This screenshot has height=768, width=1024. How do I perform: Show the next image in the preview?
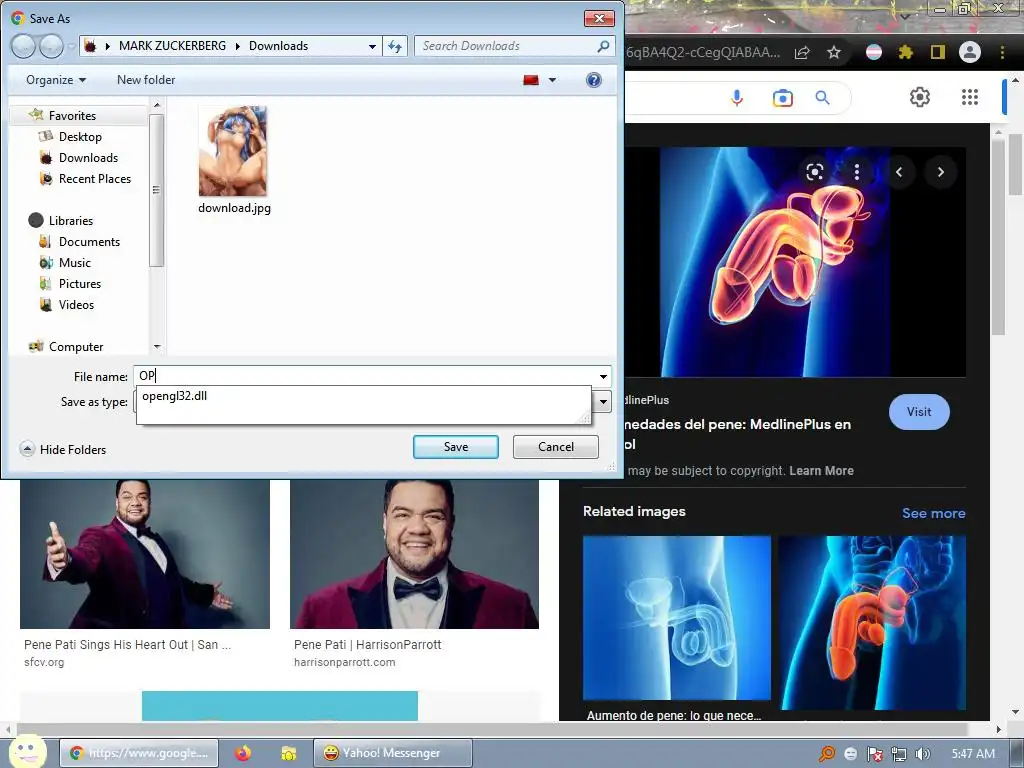(x=940, y=172)
